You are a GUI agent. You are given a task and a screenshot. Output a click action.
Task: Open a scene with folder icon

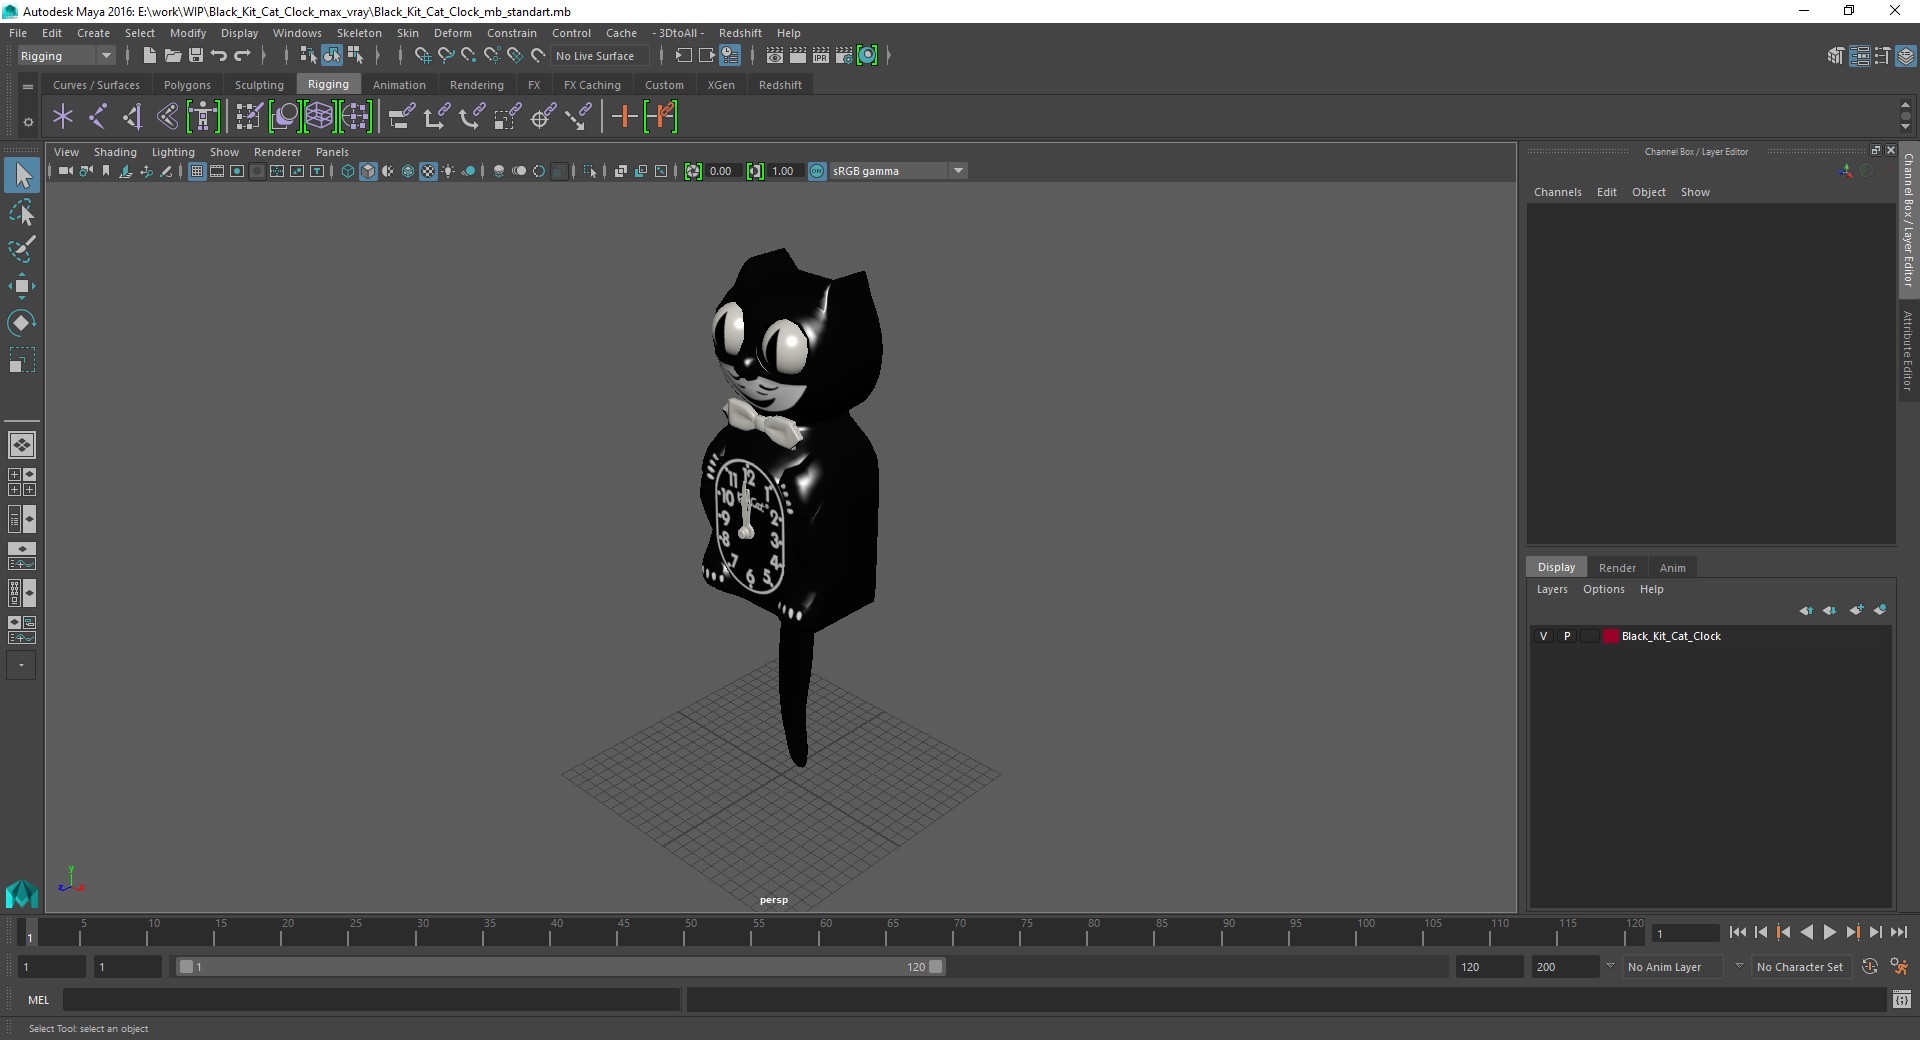tap(172, 56)
